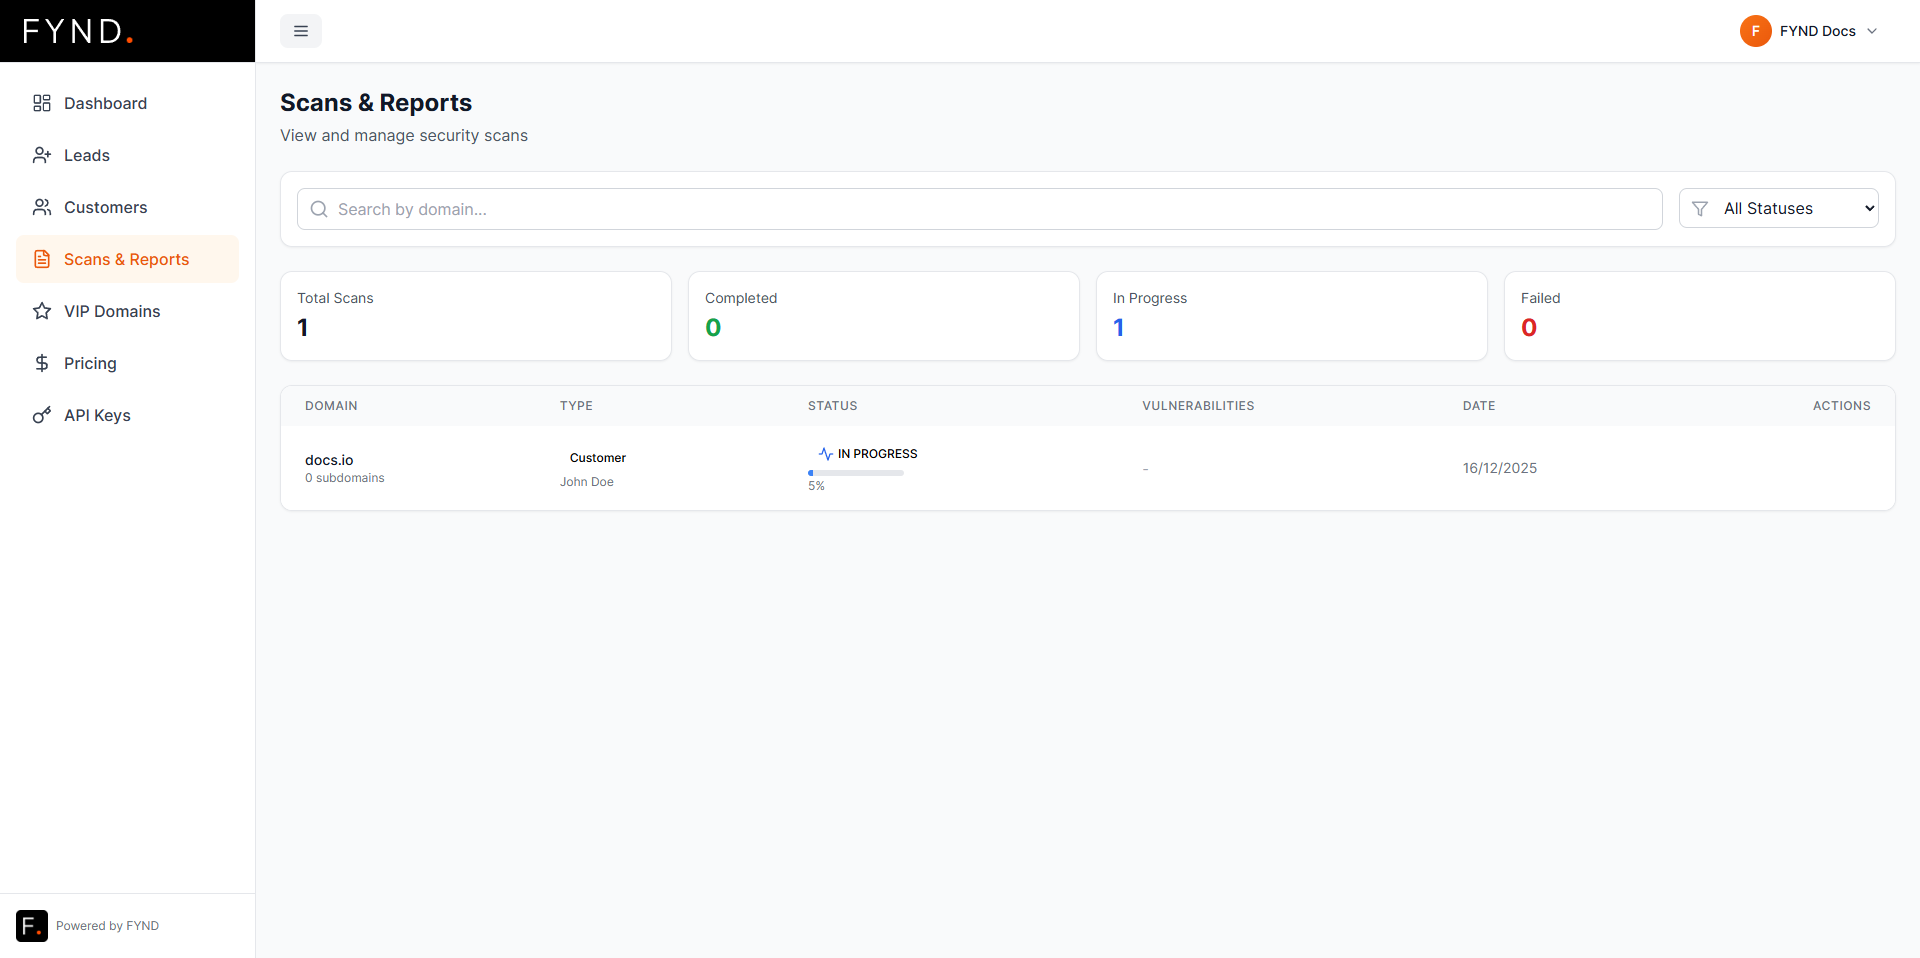Select the In Progress stats card
Screen dimensions: 1920x958
click(1291, 316)
